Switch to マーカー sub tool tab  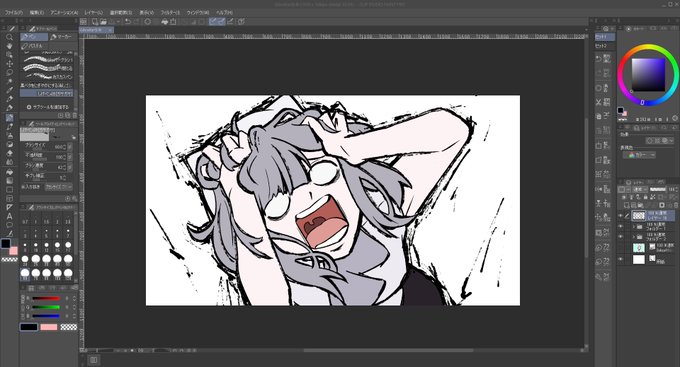(62, 37)
